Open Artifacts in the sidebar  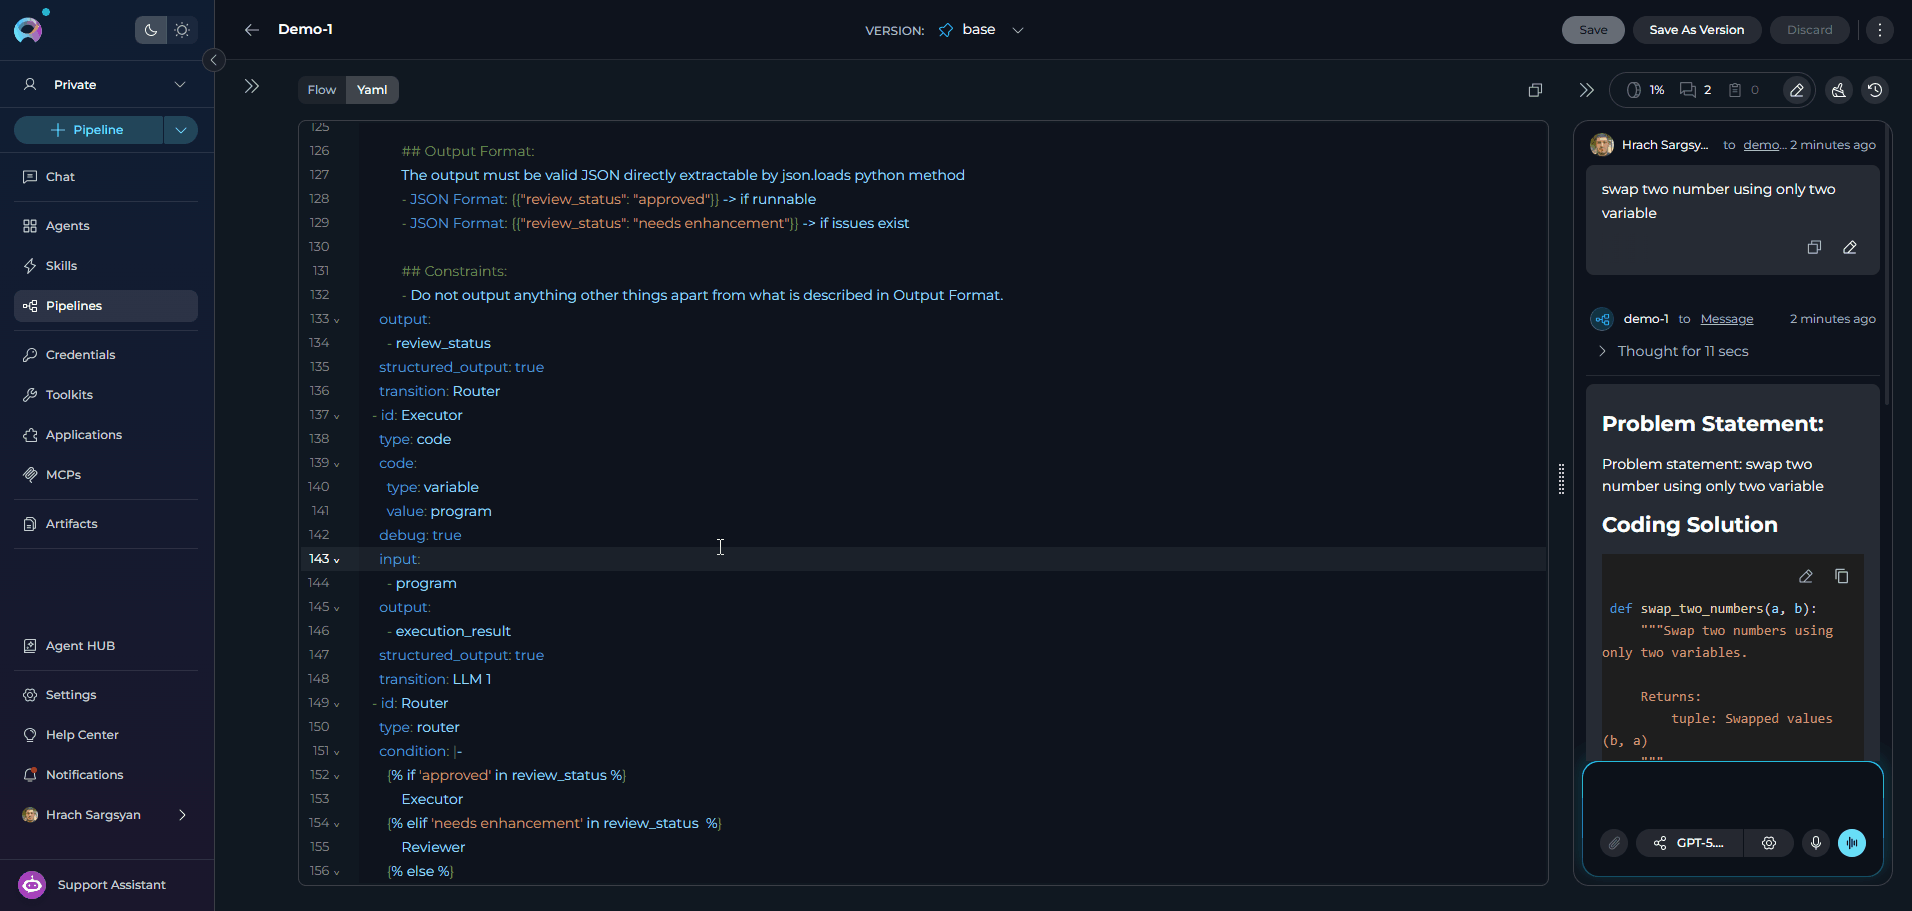pos(106,524)
